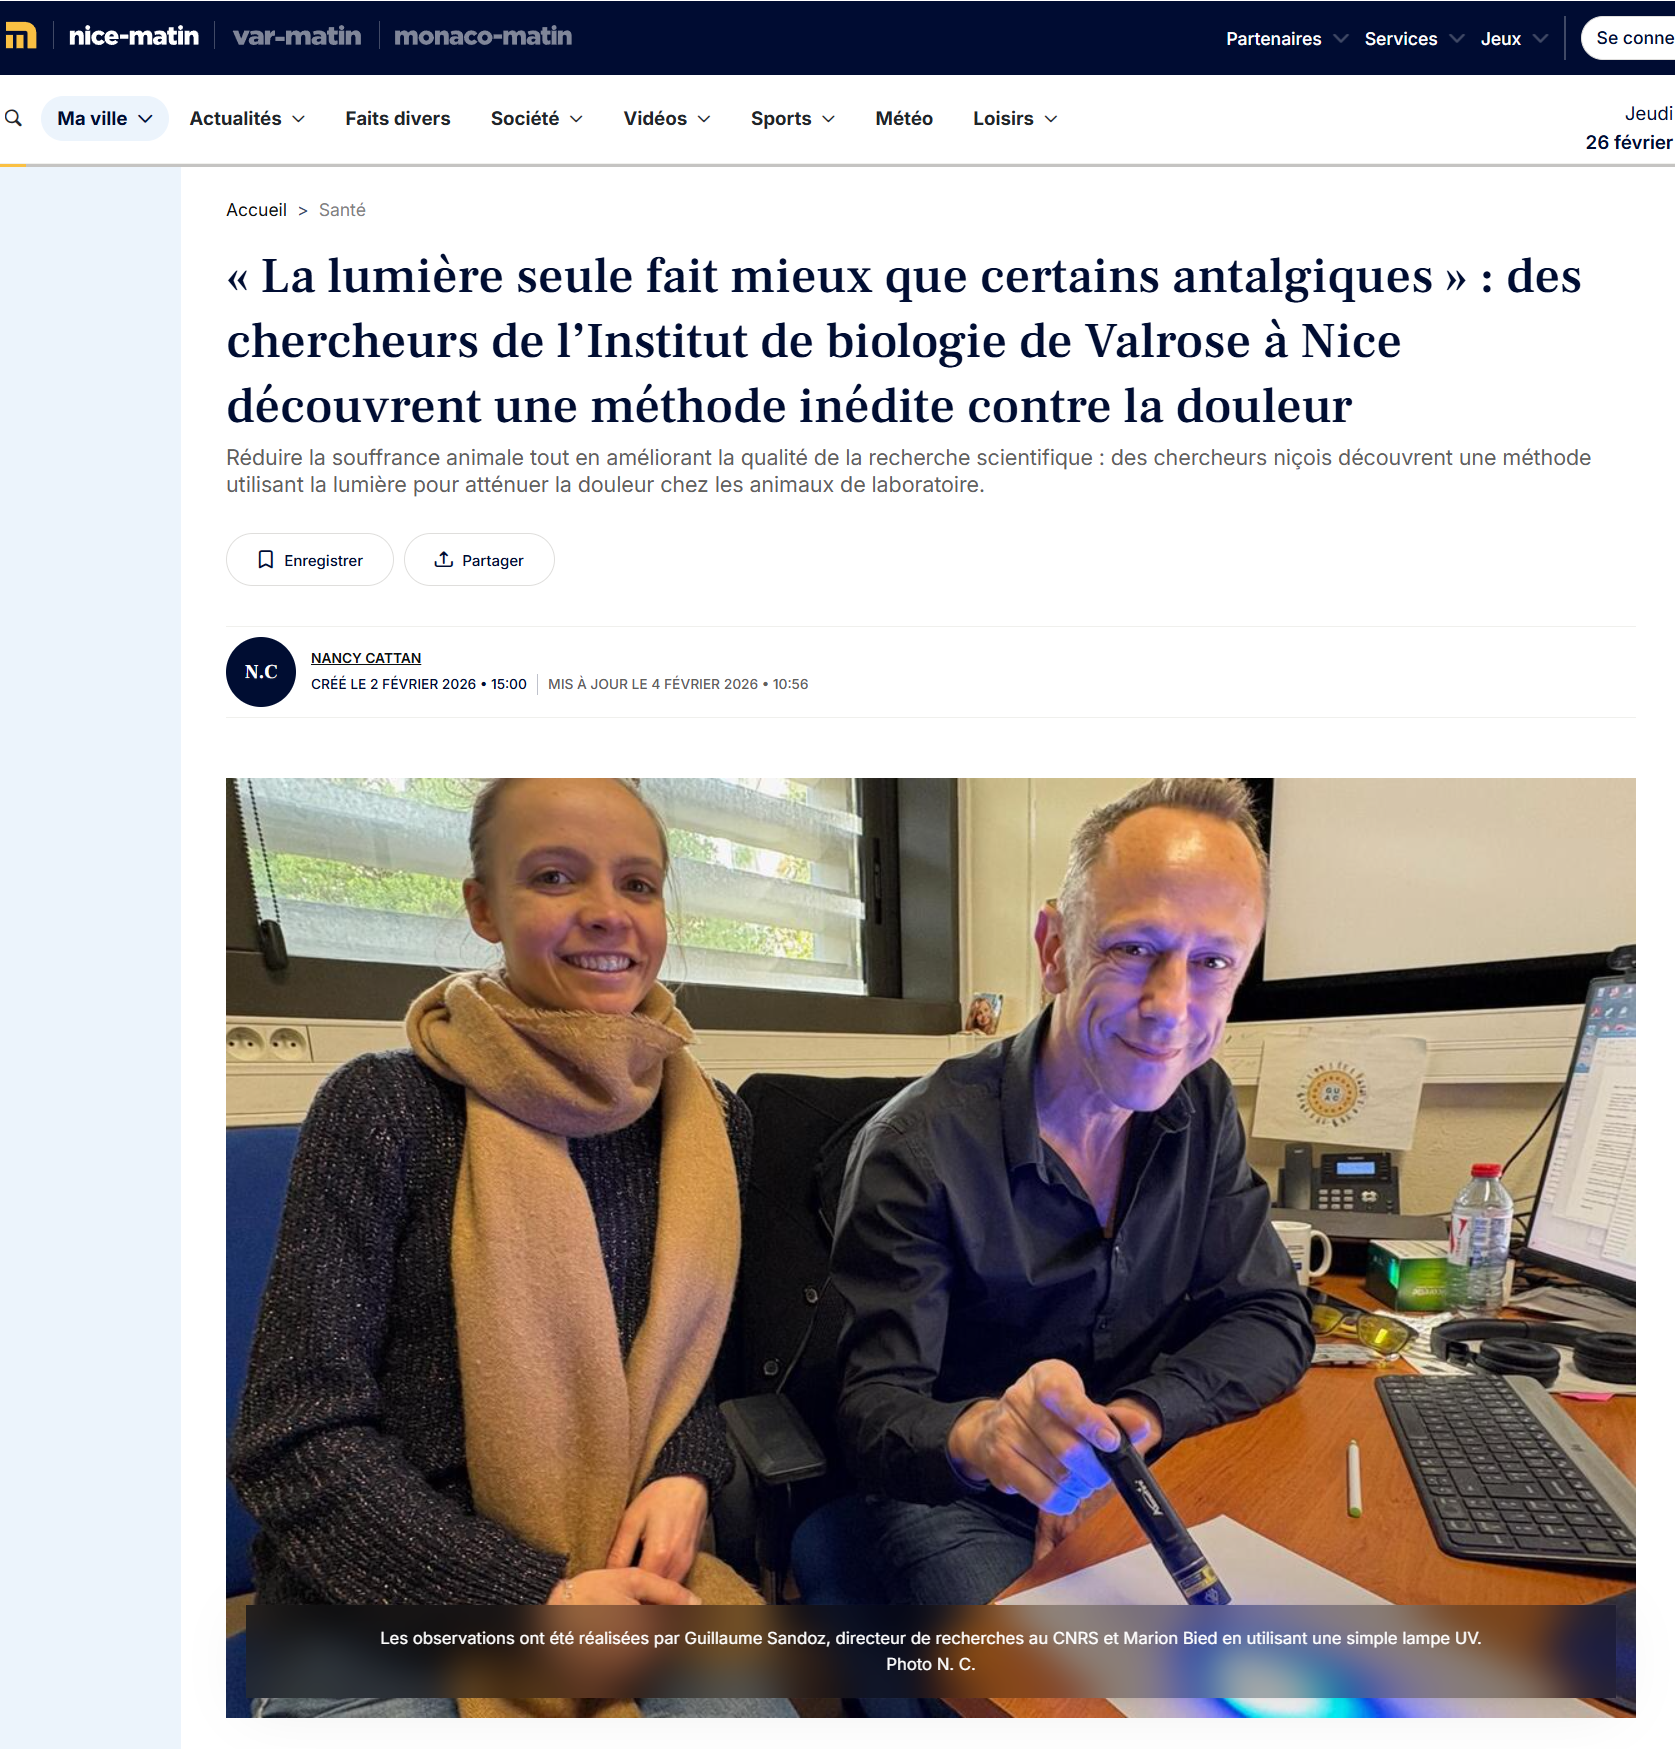
Task: Click the N.C author avatar
Action: pyautogui.click(x=261, y=672)
